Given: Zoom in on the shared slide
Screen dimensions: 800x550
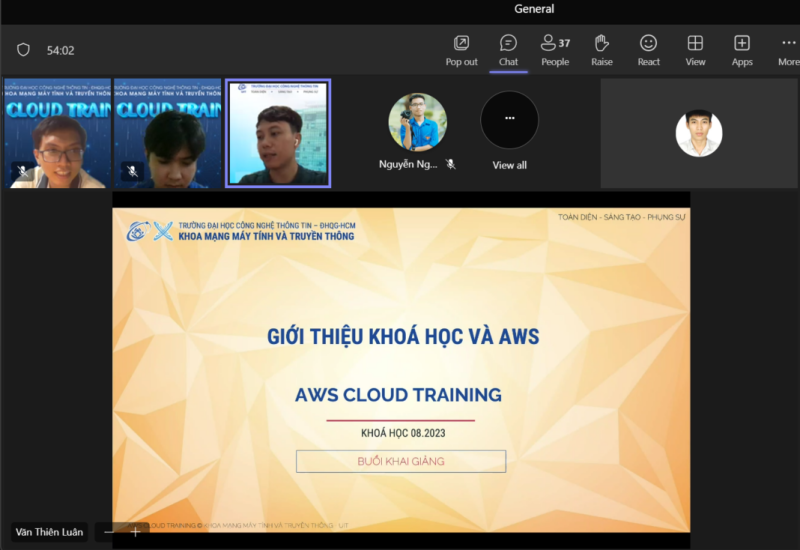Looking at the screenshot, I should pos(135,532).
